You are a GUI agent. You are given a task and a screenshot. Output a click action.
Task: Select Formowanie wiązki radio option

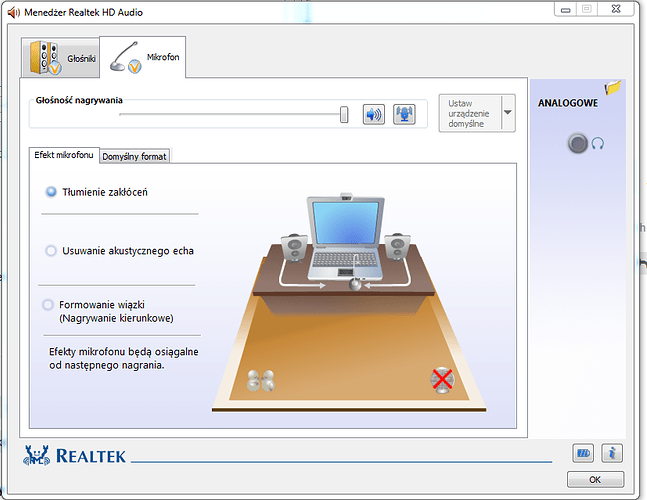point(48,304)
